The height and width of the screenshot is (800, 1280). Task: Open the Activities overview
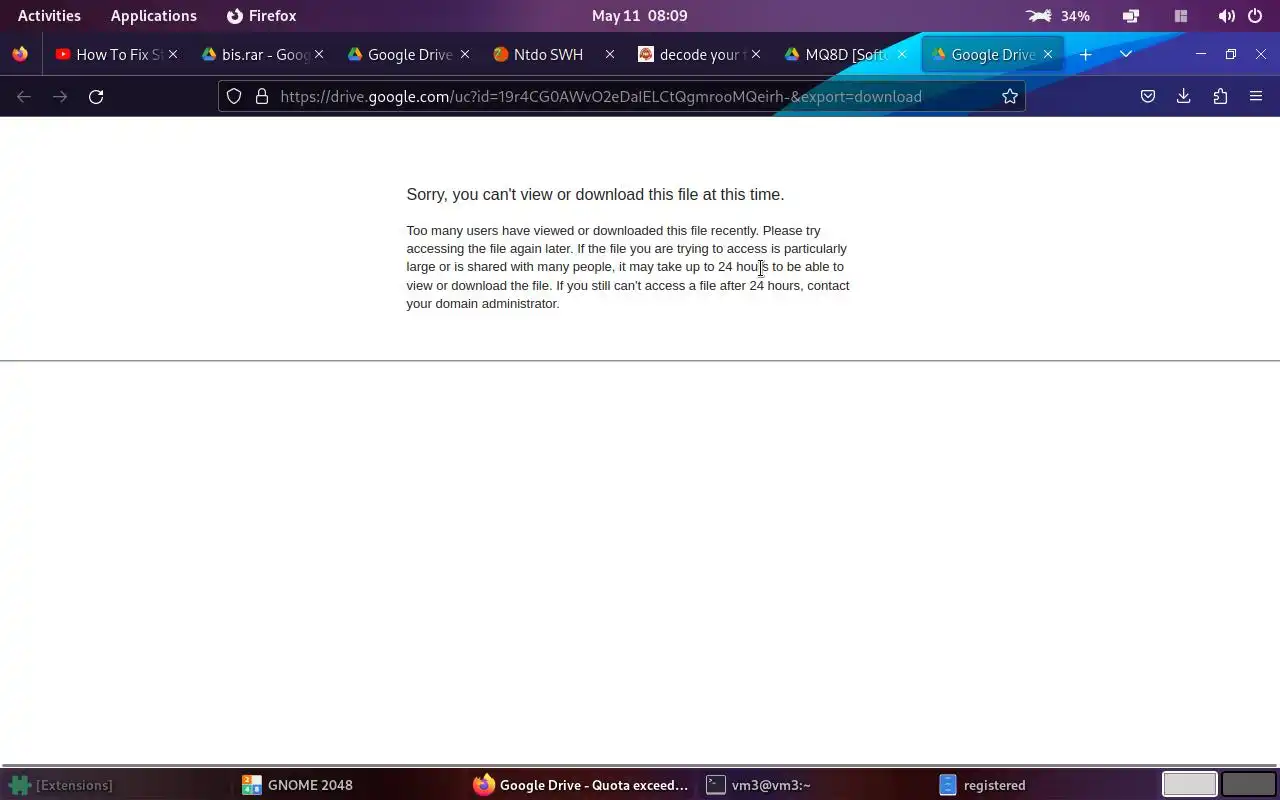[49, 16]
